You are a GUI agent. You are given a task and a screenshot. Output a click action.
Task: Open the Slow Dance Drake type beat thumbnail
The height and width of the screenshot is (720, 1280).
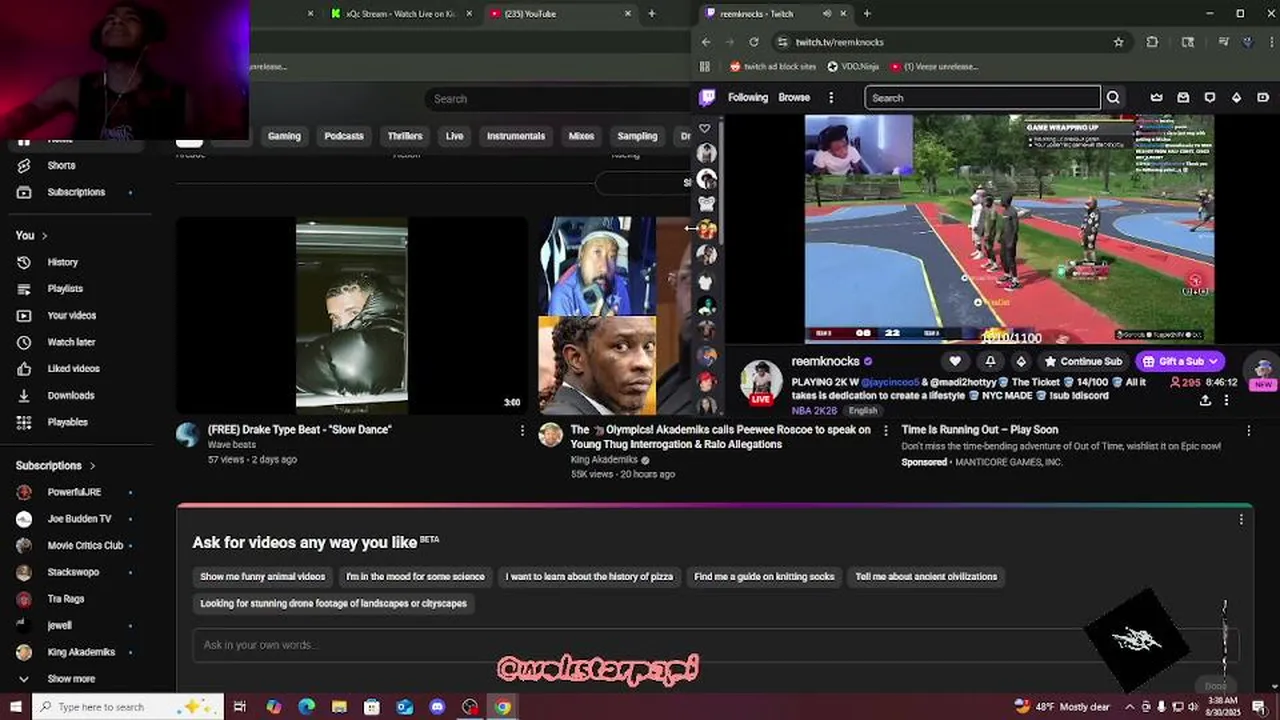point(352,315)
